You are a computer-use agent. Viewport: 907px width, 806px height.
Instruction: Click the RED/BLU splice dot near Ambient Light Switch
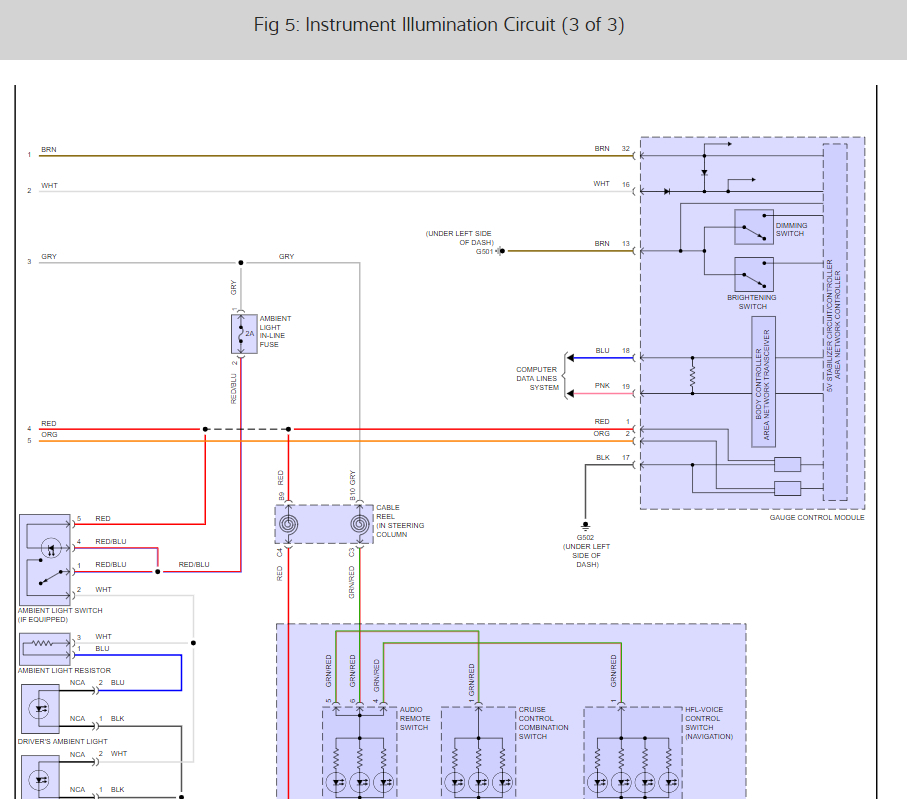click(x=158, y=572)
